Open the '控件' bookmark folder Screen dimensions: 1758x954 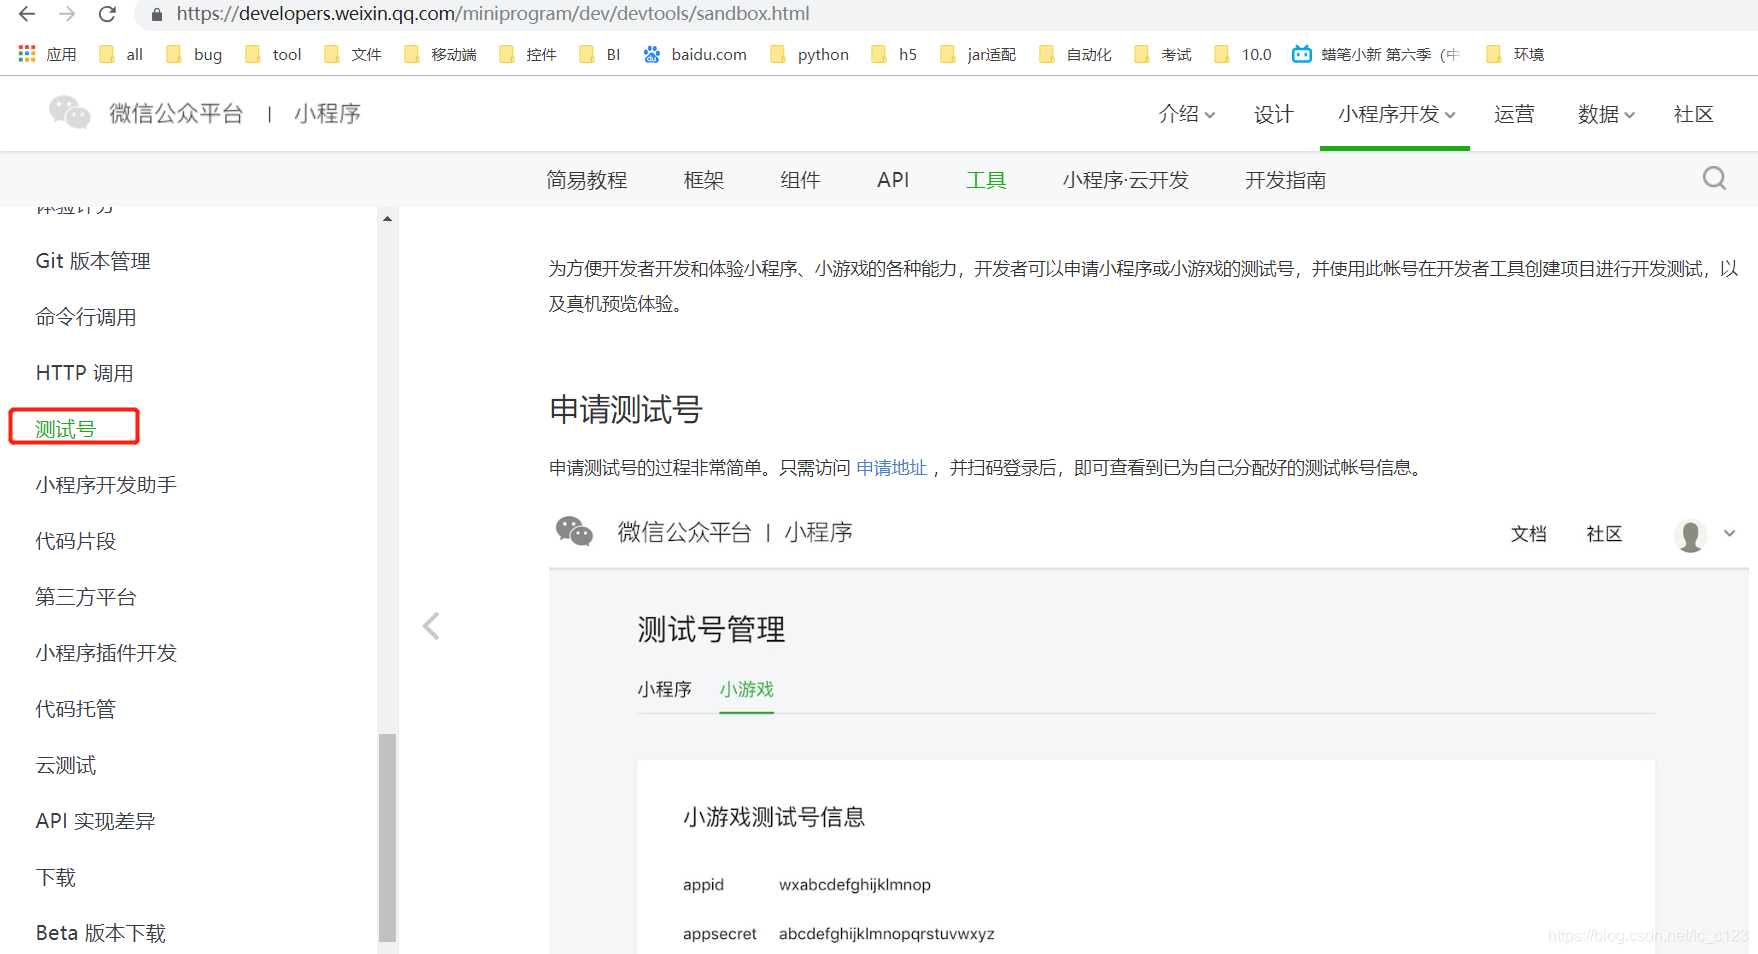[527, 54]
